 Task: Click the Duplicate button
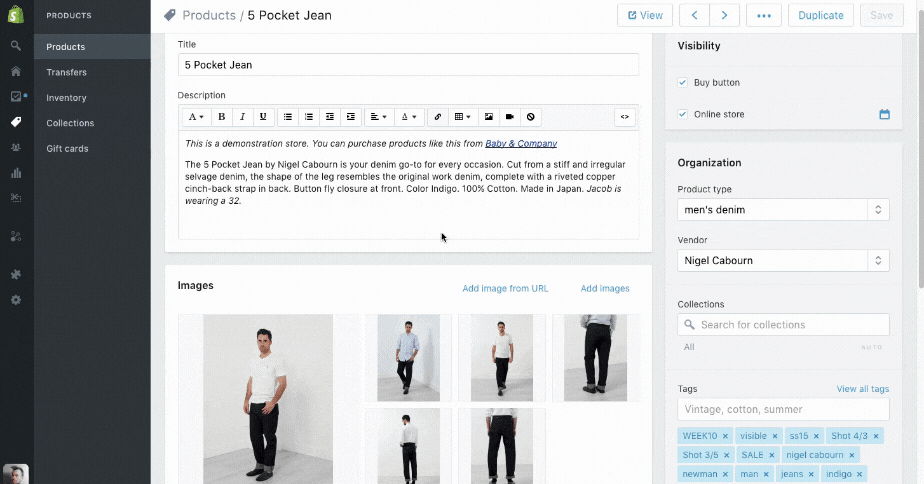821,15
